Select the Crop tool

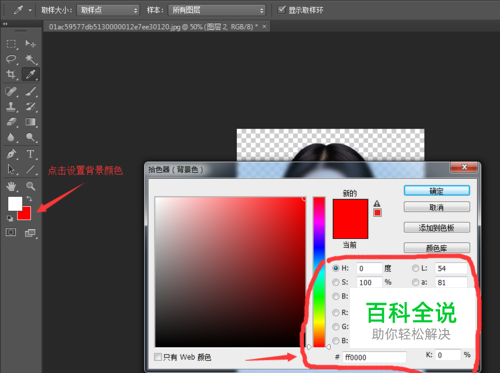coord(11,74)
